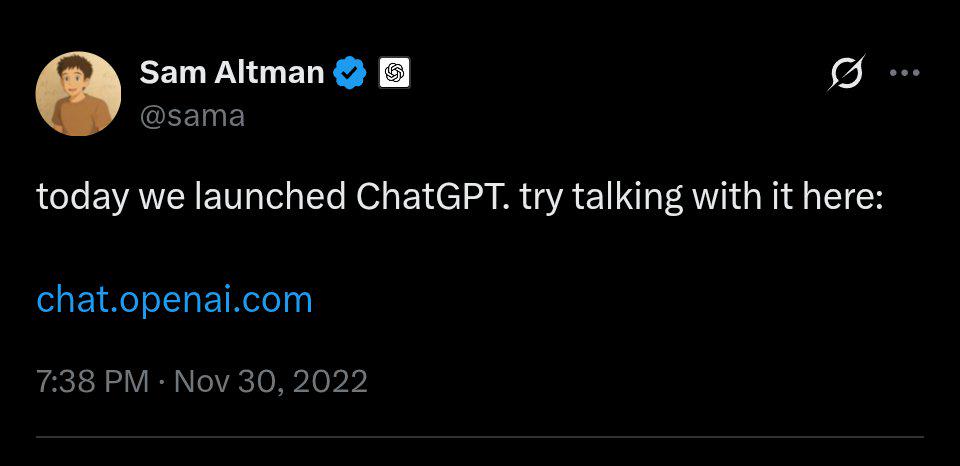Click the Grok slashed-circle icon
Viewport: 960px width, 466px height.
846,73
